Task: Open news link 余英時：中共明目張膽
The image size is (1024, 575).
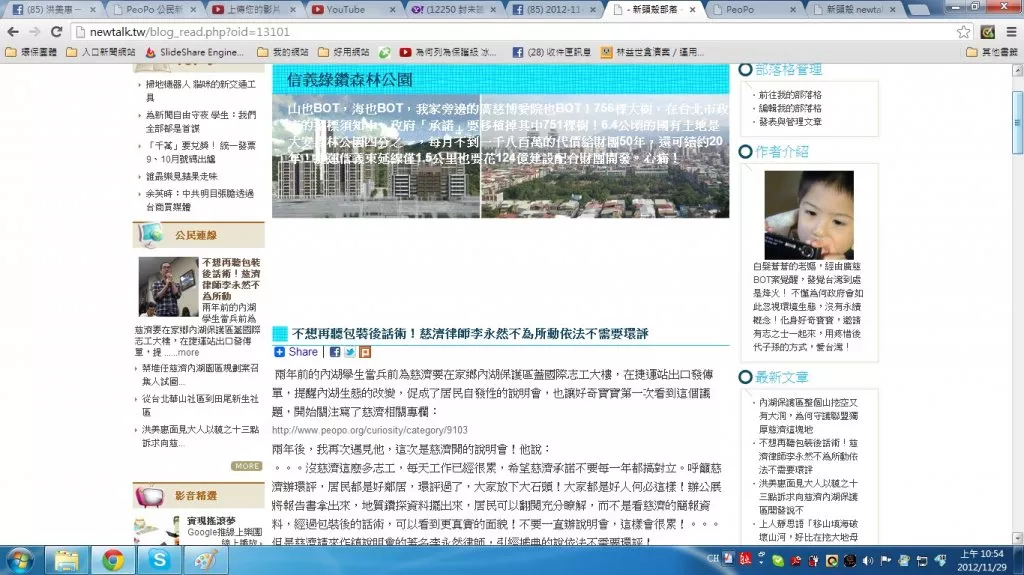Action: [200, 200]
